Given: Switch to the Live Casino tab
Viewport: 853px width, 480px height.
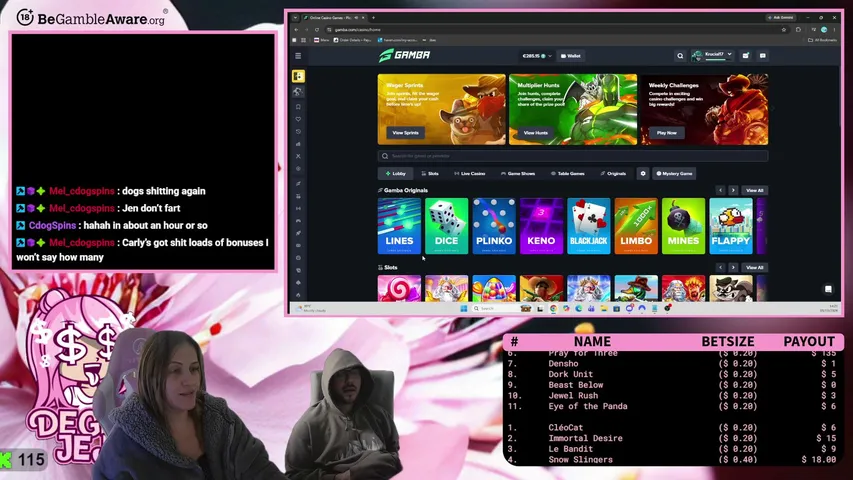Looking at the screenshot, I should pyautogui.click(x=469, y=174).
